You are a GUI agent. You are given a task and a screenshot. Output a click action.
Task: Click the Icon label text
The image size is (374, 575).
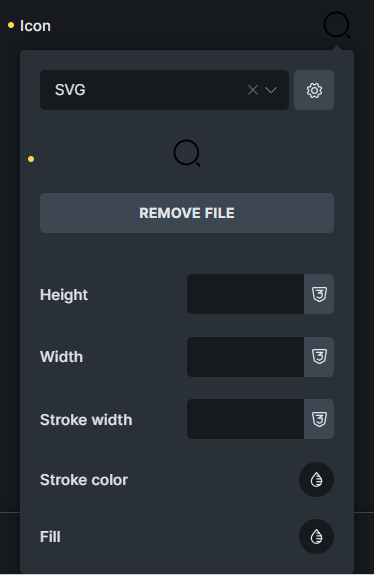(x=35, y=26)
